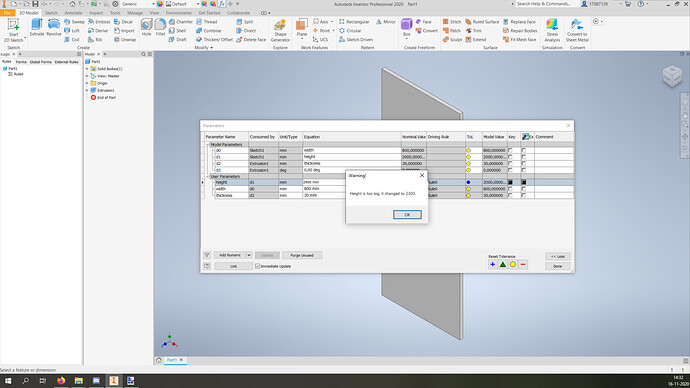Check the Key box for width parameter
This screenshot has height=388, width=690.
tap(510, 189)
